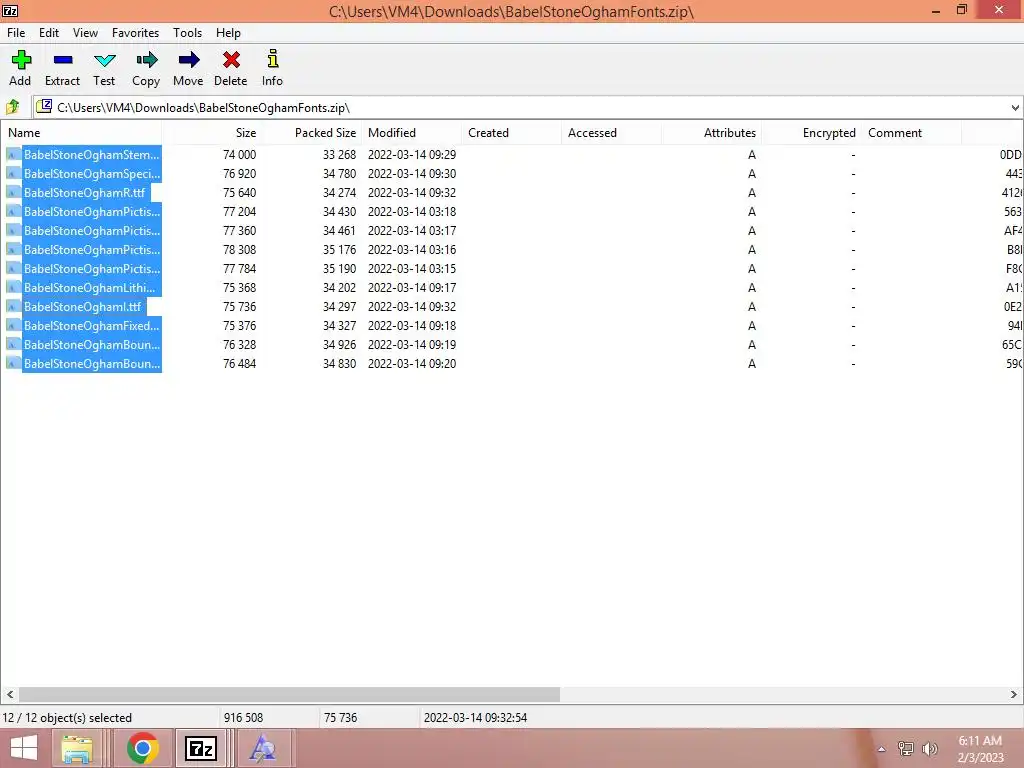Click size value 78 308

239,249
